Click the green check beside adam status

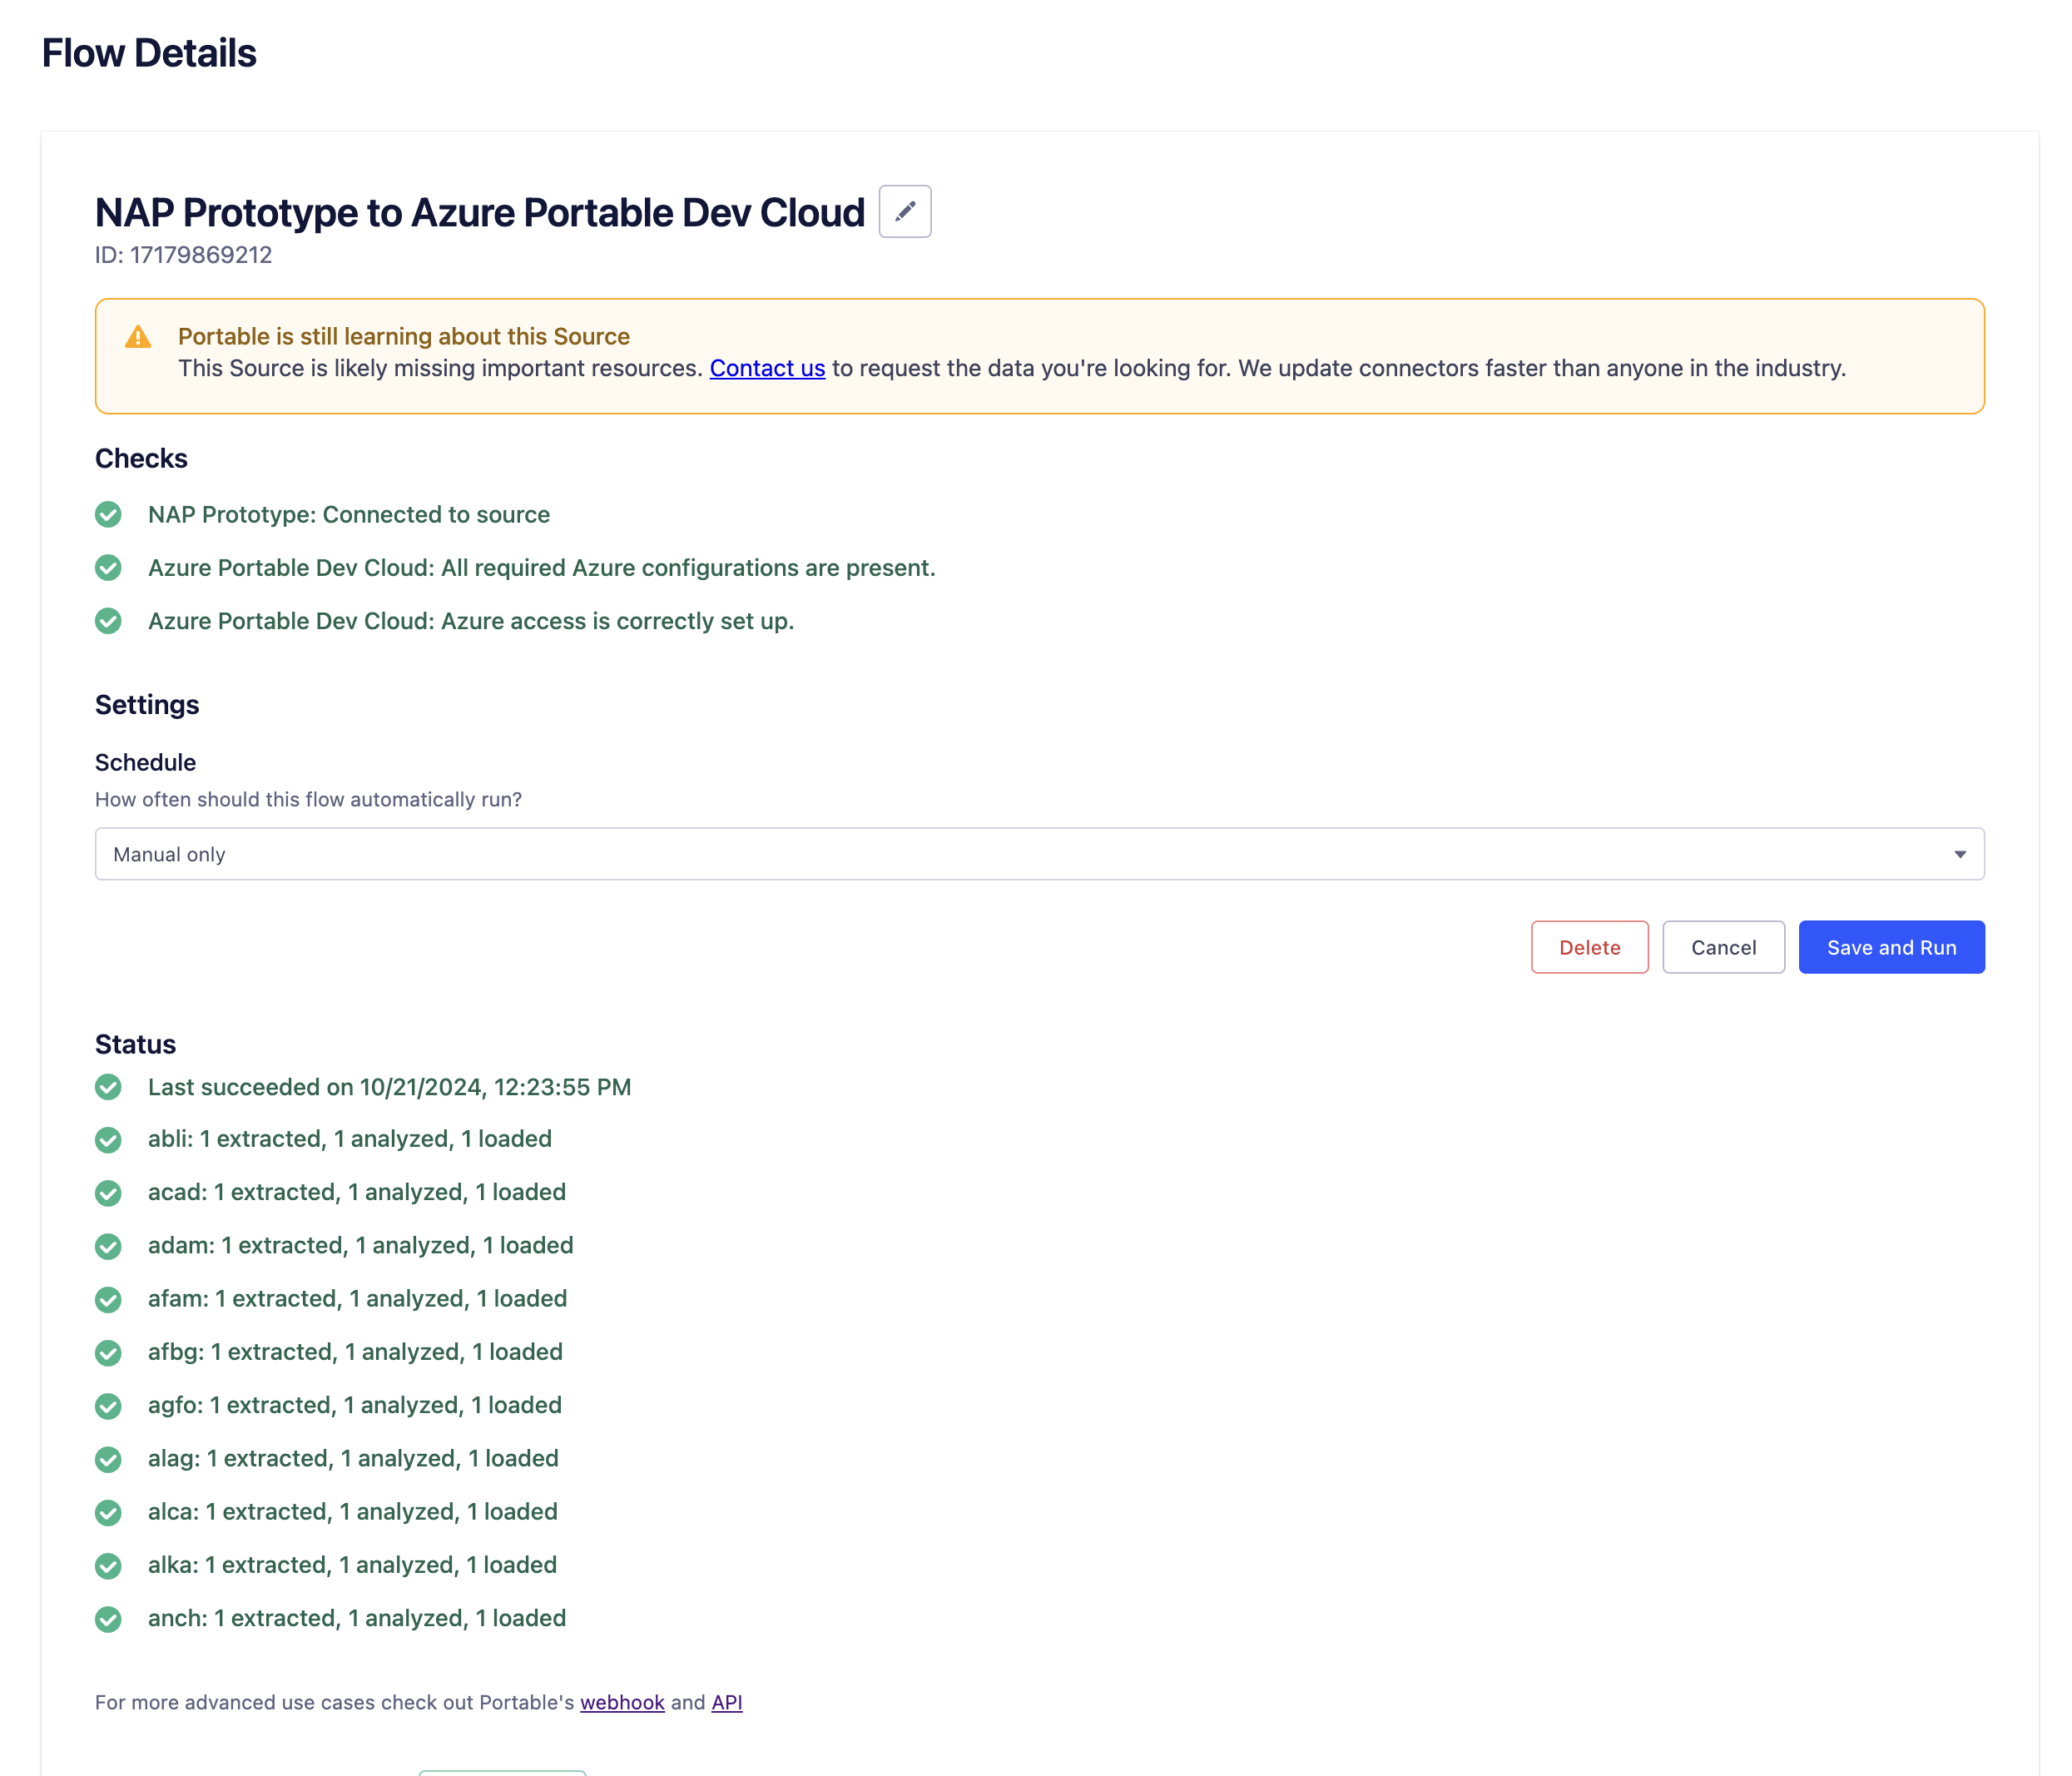pos(108,1246)
